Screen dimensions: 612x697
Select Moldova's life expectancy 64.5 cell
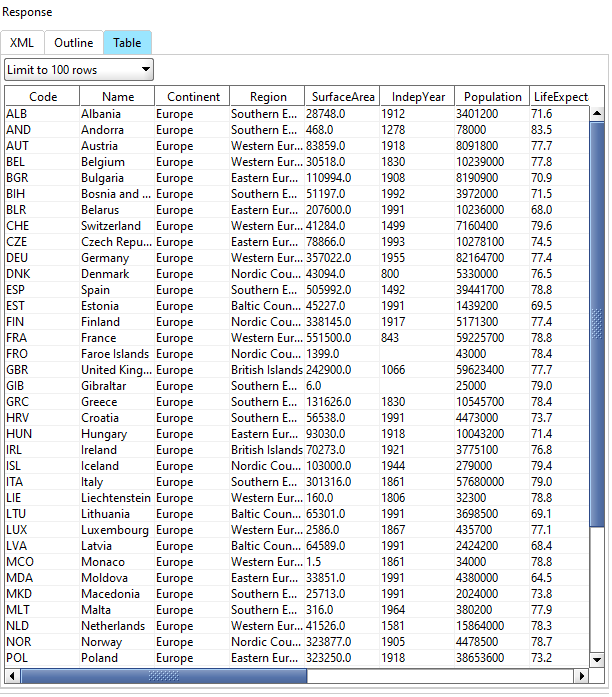(x=560, y=578)
